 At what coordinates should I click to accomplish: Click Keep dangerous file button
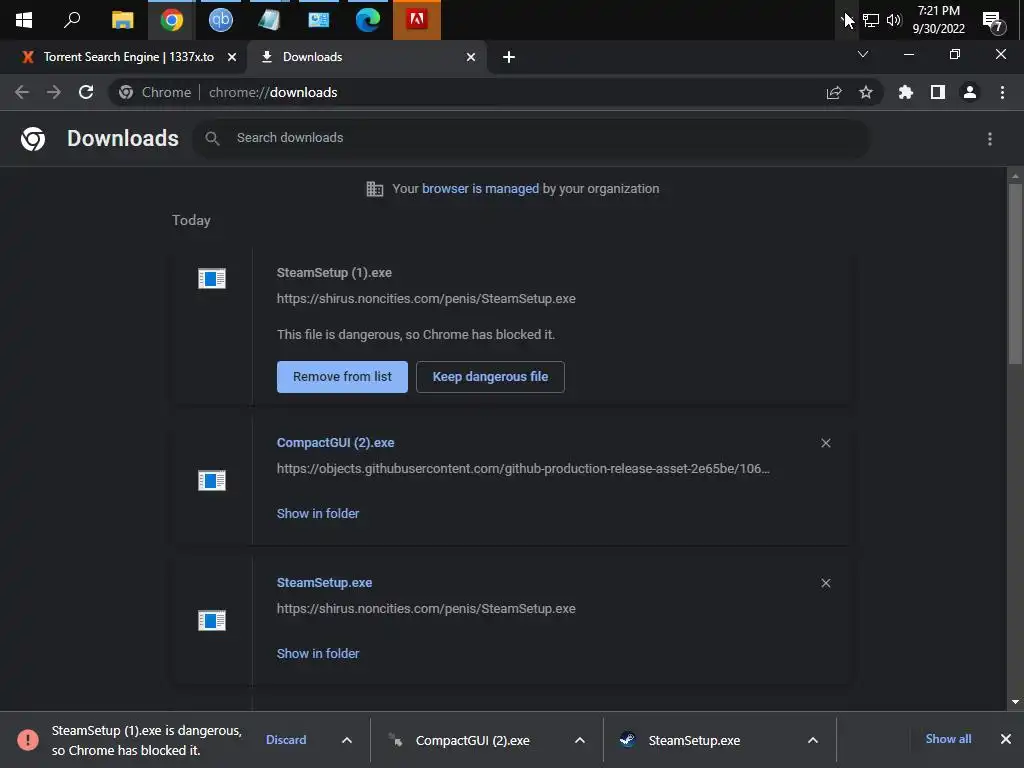pos(490,377)
